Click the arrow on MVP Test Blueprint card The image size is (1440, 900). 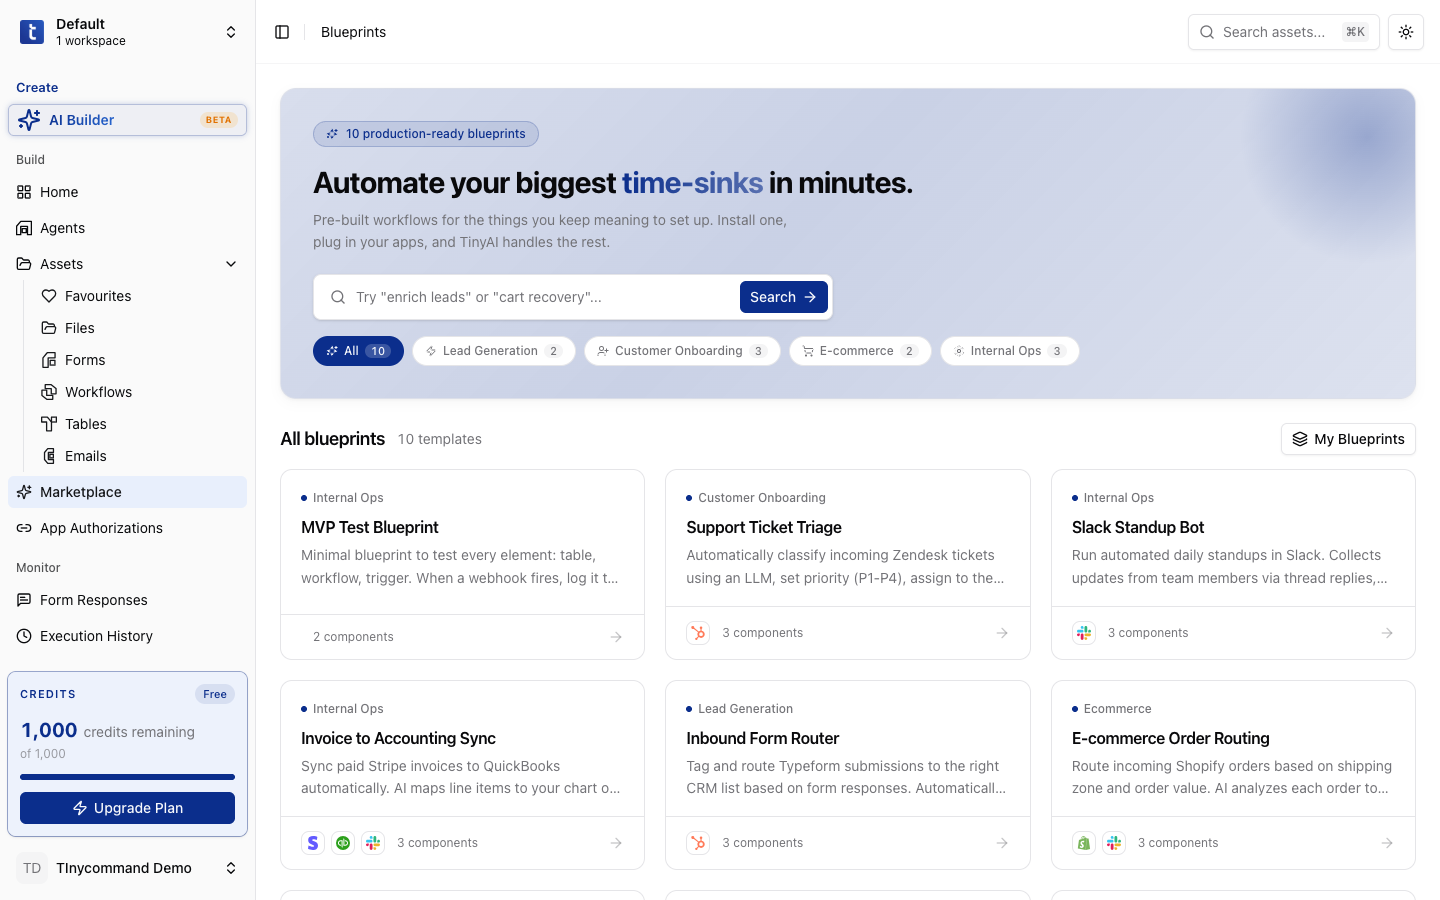616,637
